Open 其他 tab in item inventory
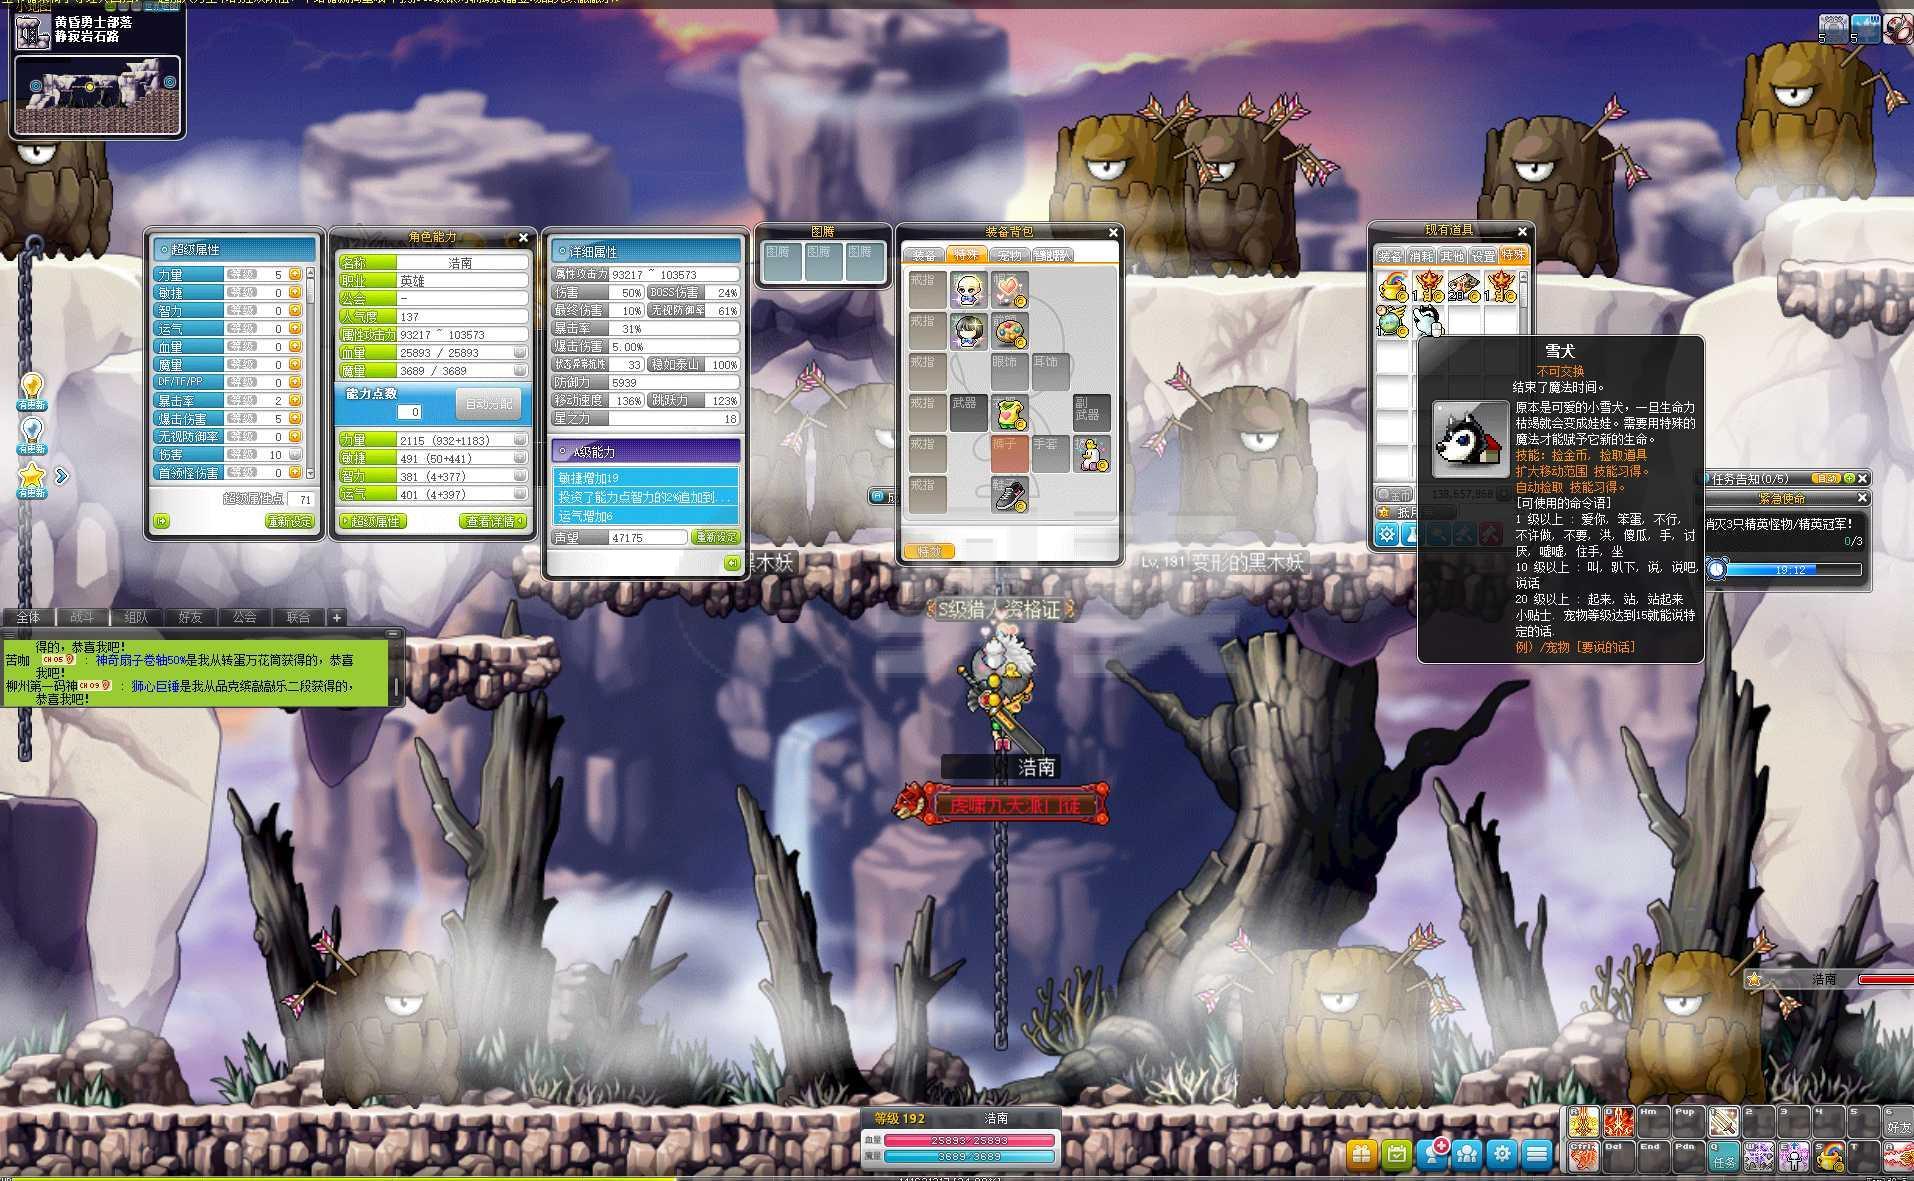The image size is (1914, 1181). [1451, 256]
